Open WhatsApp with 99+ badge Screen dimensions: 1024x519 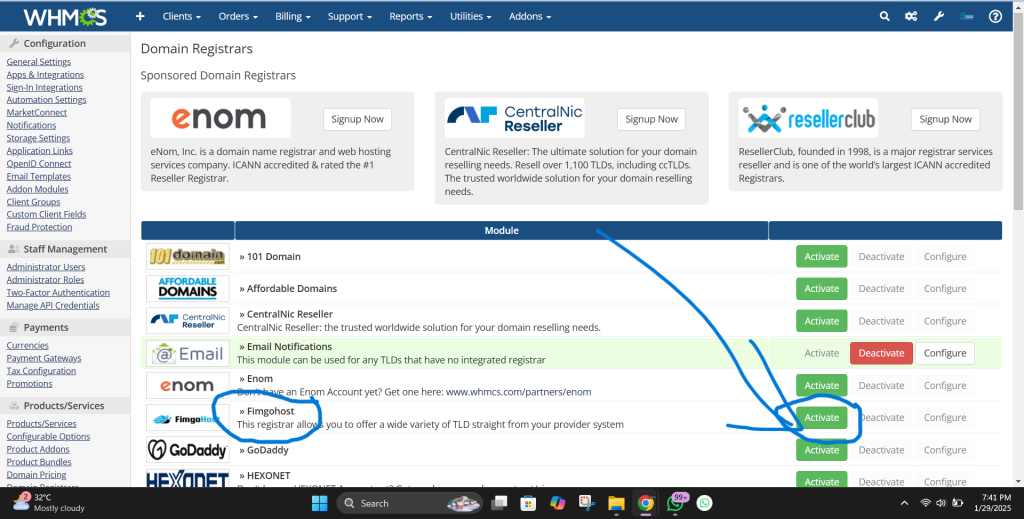coord(675,503)
